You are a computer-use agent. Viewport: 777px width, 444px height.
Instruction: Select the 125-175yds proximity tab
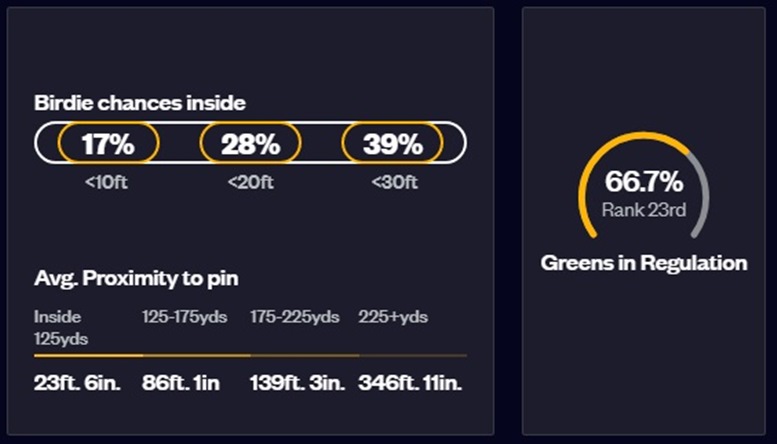pos(184,317)
